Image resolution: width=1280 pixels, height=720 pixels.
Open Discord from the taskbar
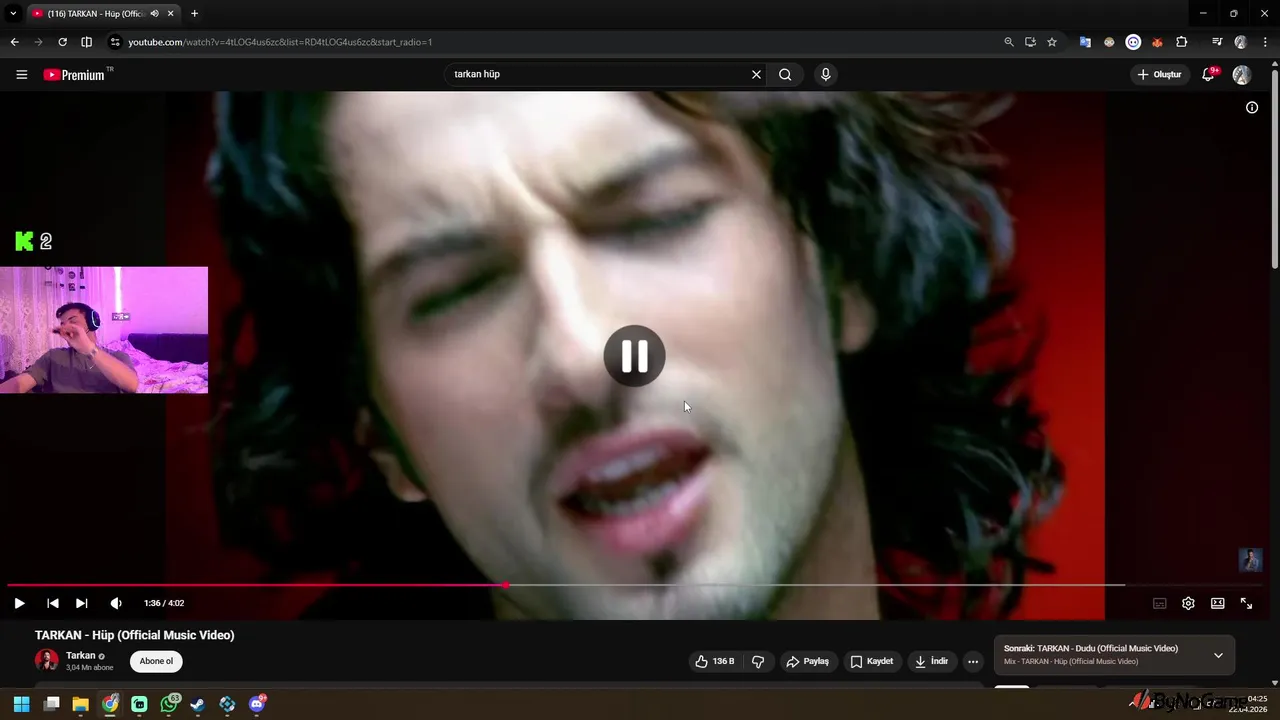(257, 704)
